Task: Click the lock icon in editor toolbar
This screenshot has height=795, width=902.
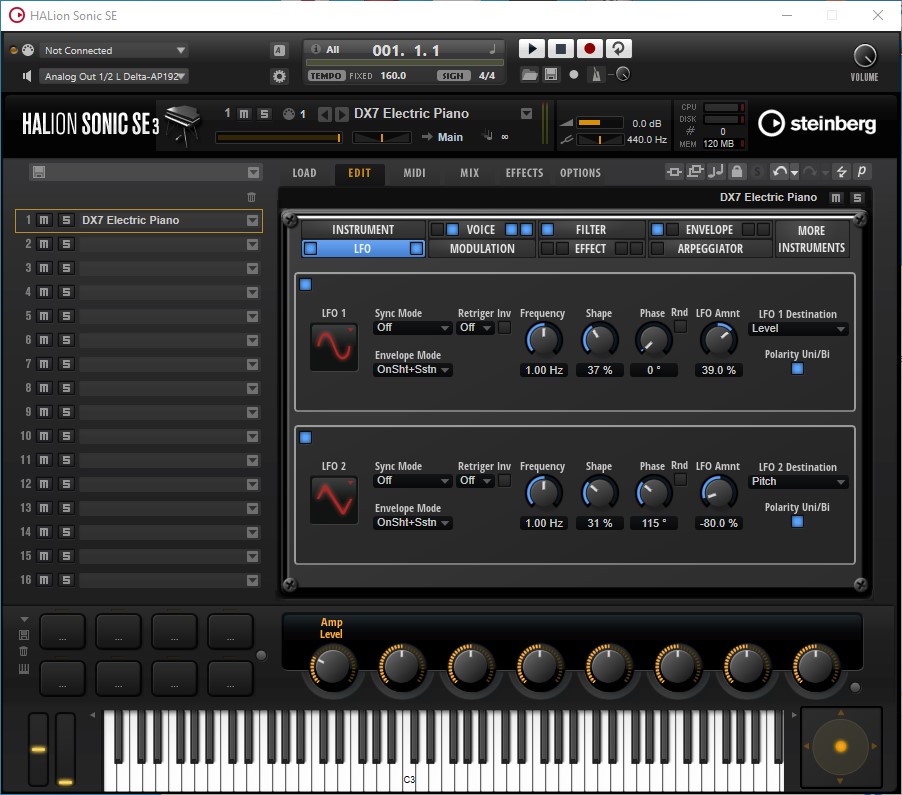Action: click(737, 171)
